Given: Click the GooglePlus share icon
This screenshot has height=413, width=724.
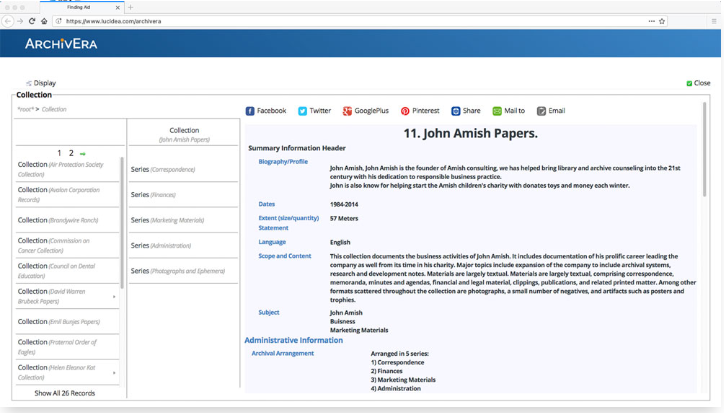Looking at the screenshot, I should click(347, 111).
